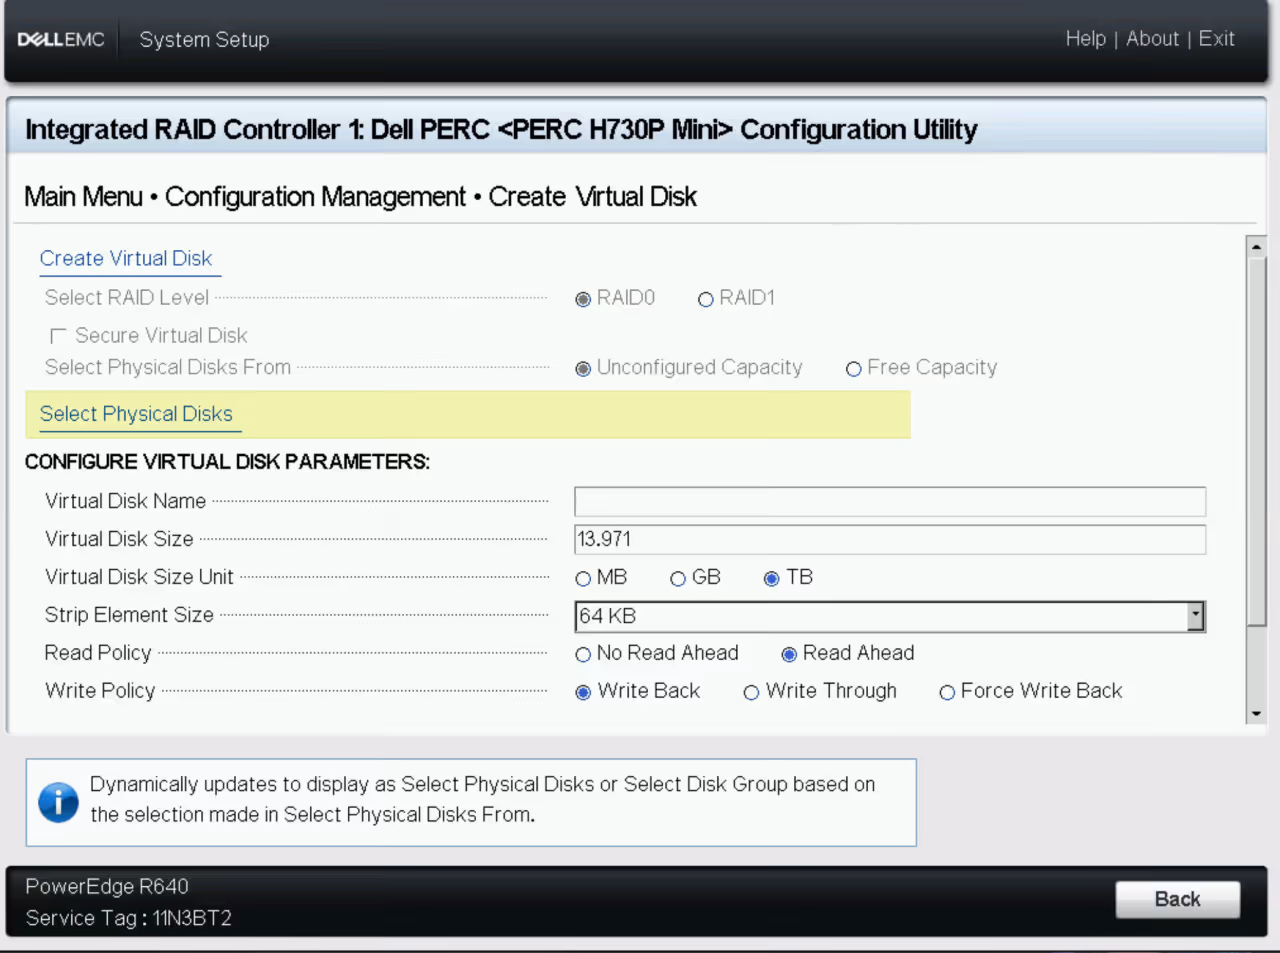The height and width of the screenshot is (953, 1280).
Task: Open the Select Physical Disks link
Action: (x=136, y=414)
